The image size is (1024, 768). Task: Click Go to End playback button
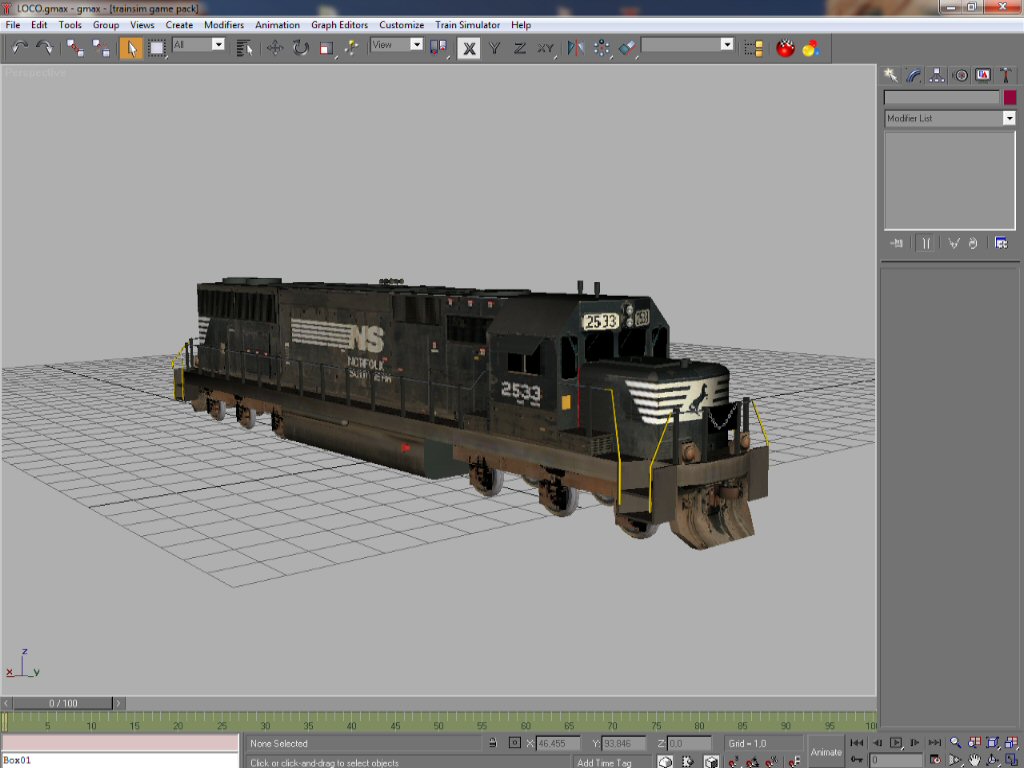pyautogui.click(x=935, y=743)
